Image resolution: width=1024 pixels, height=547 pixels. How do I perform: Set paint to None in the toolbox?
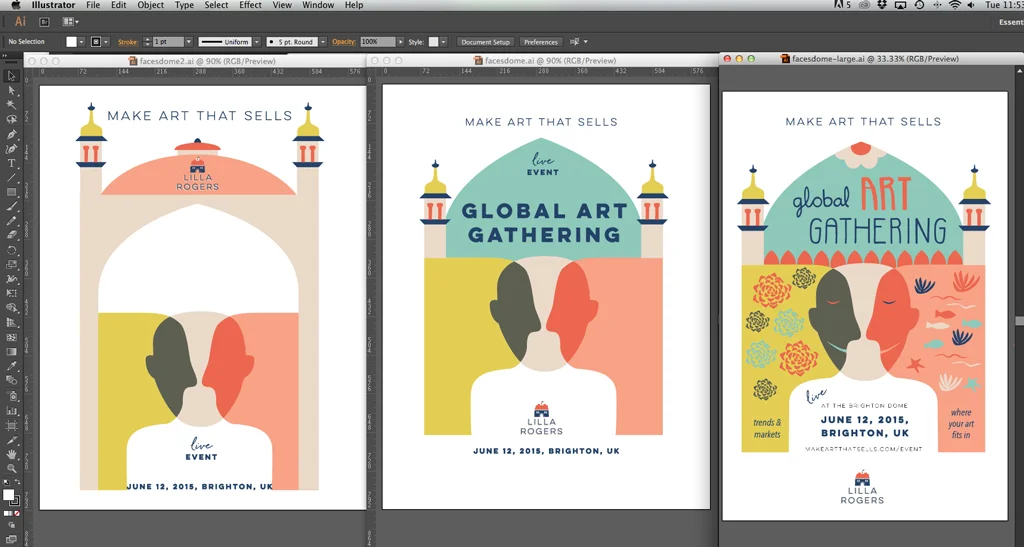tap(18, 514)
